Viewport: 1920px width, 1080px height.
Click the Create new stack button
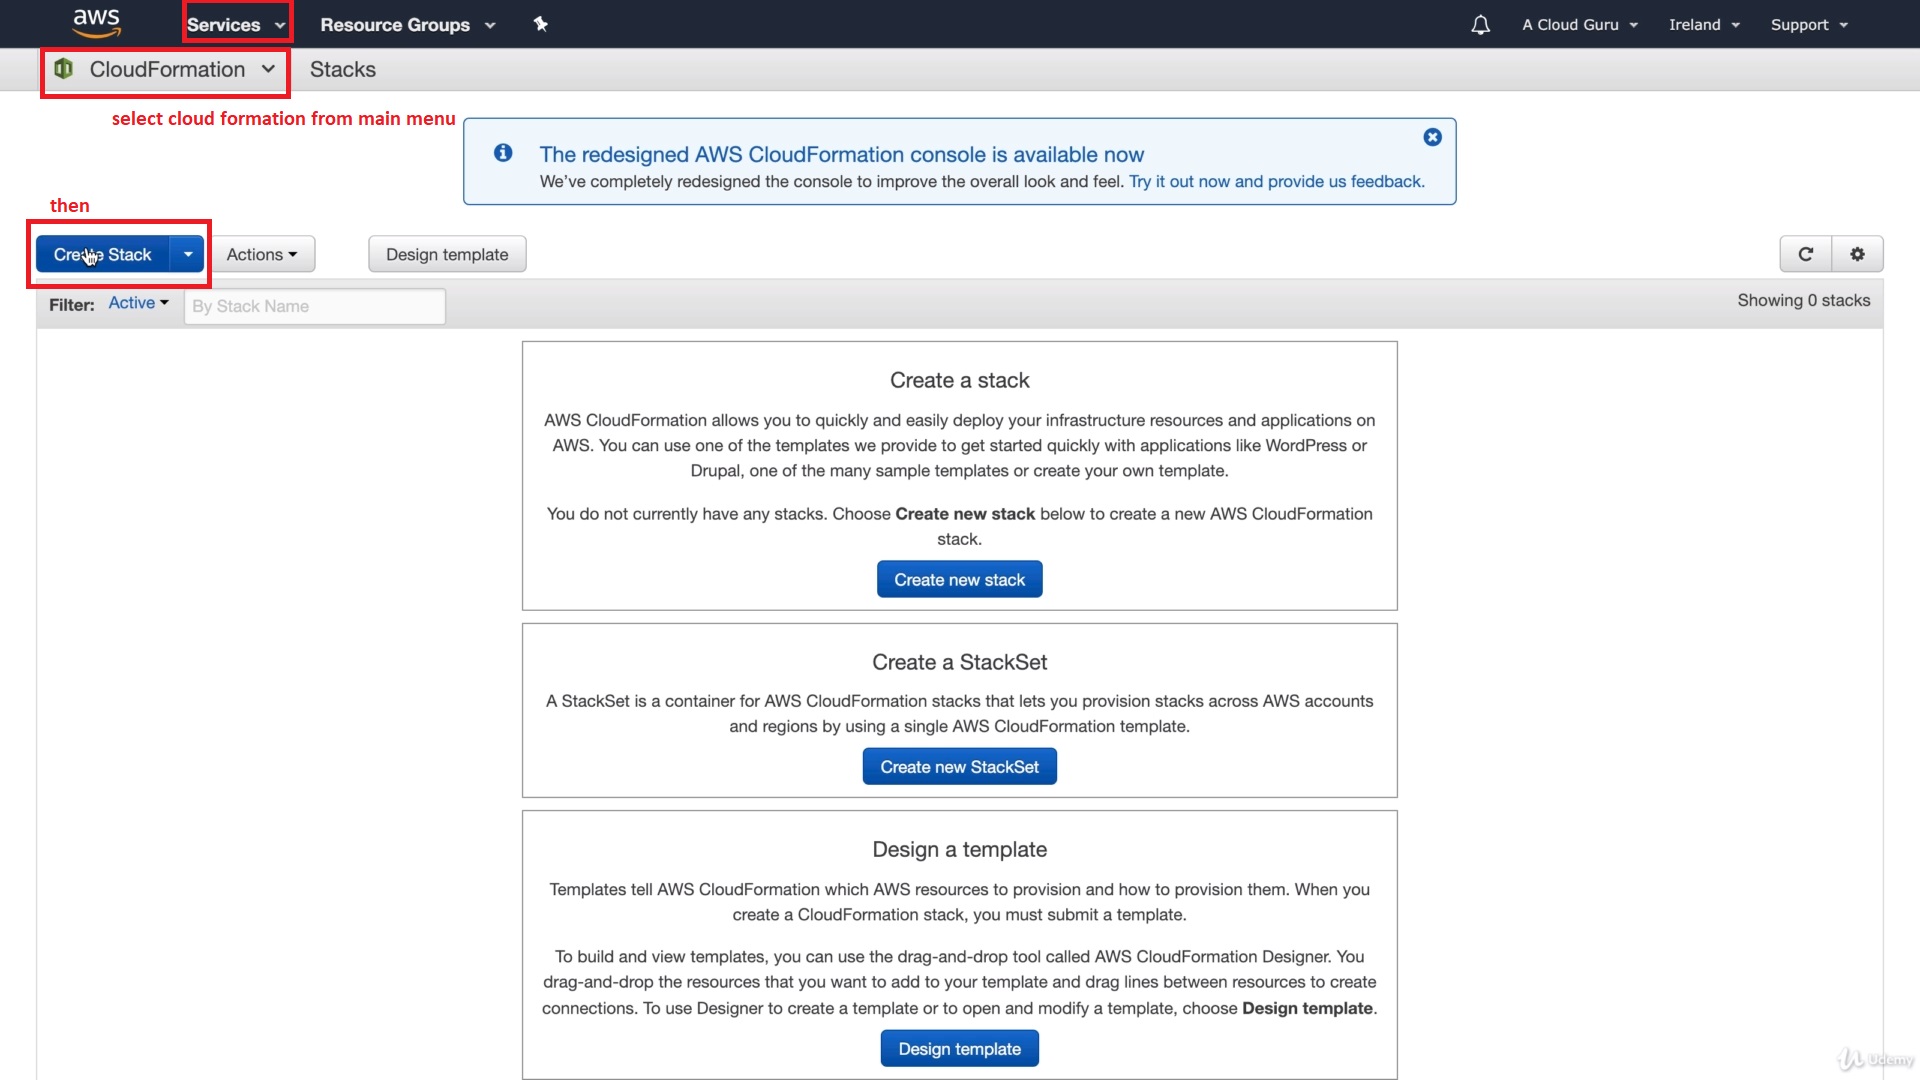click(959, 579)
